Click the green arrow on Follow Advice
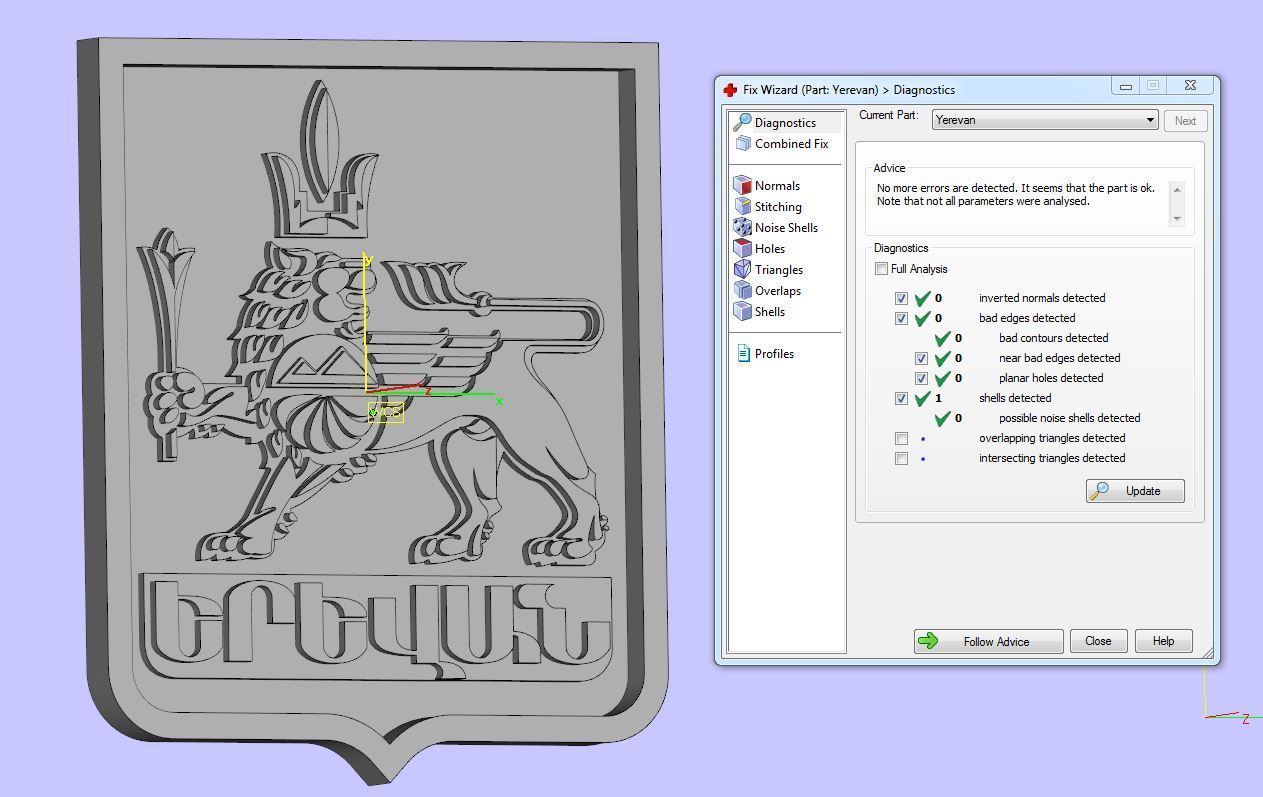Viewport: 1263px width, 797px height. 928,641
